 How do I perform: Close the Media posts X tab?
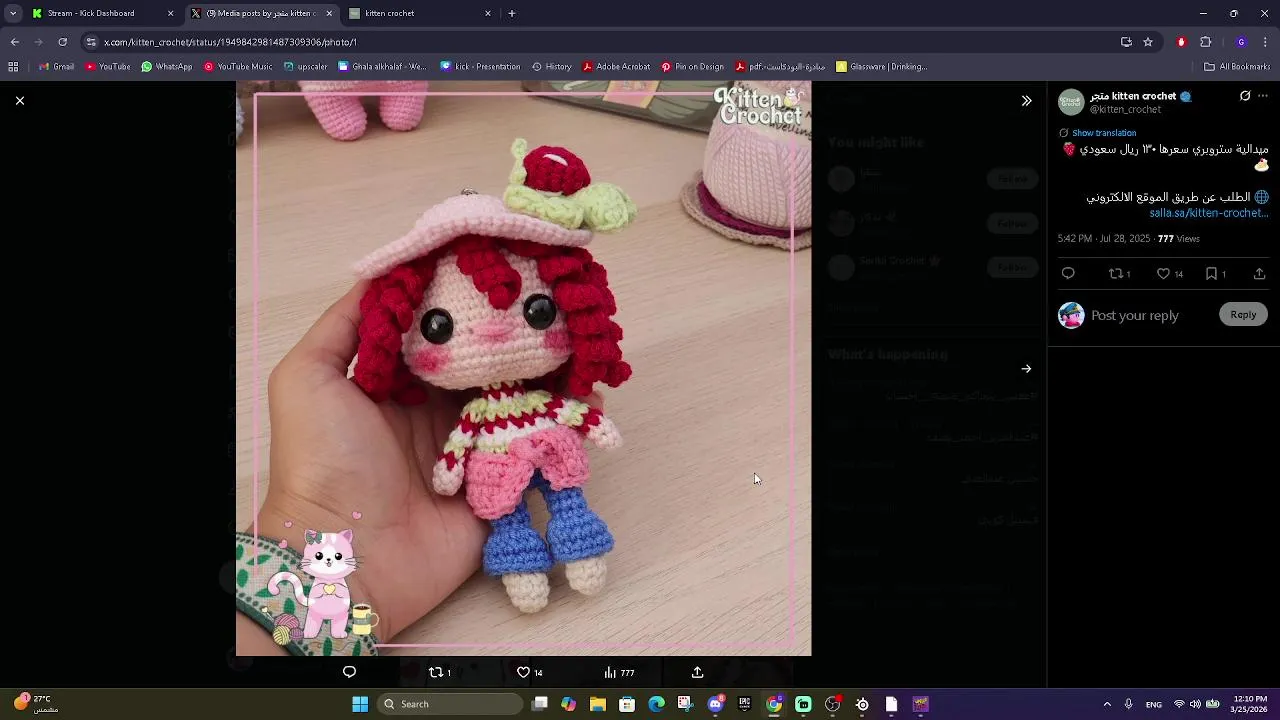tap(329, 13)
